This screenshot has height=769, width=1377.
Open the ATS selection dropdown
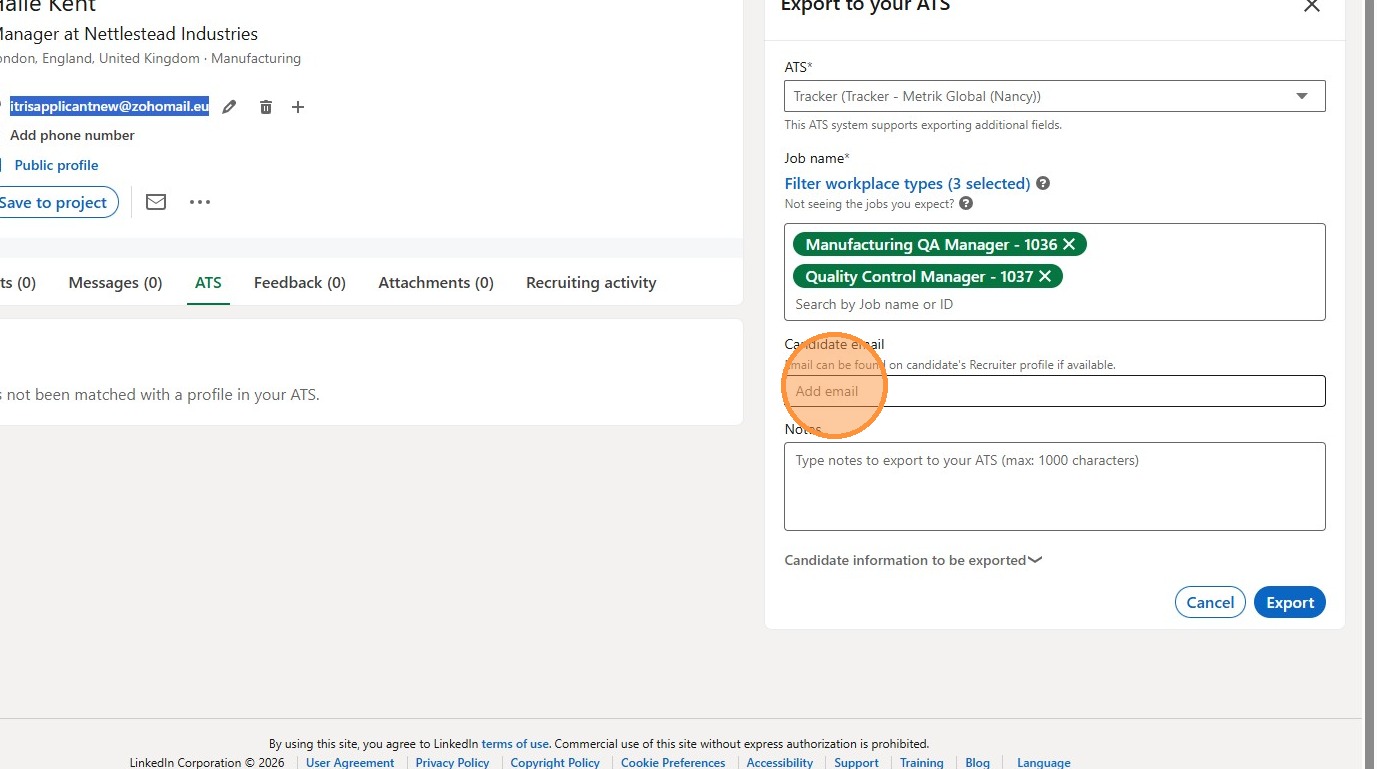(x=1055, y=96)
